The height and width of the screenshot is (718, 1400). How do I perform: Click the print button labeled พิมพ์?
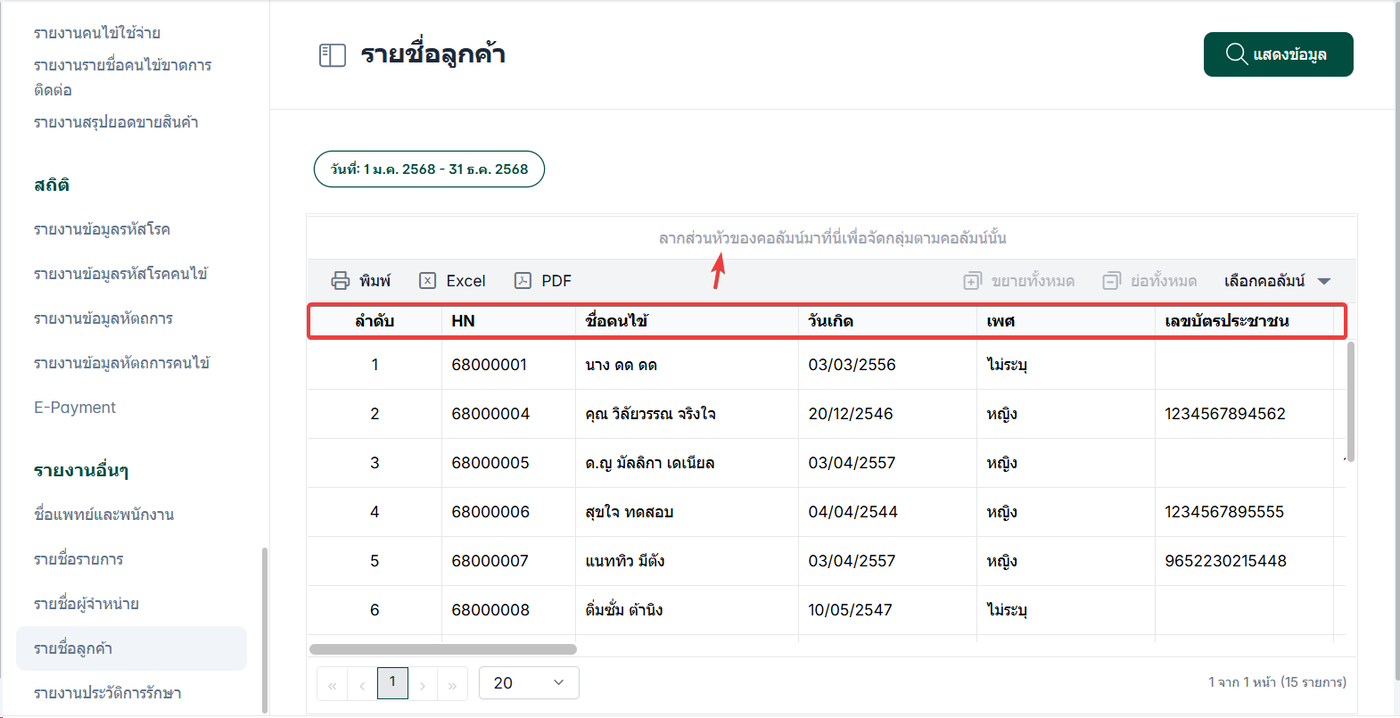point(361,281)
